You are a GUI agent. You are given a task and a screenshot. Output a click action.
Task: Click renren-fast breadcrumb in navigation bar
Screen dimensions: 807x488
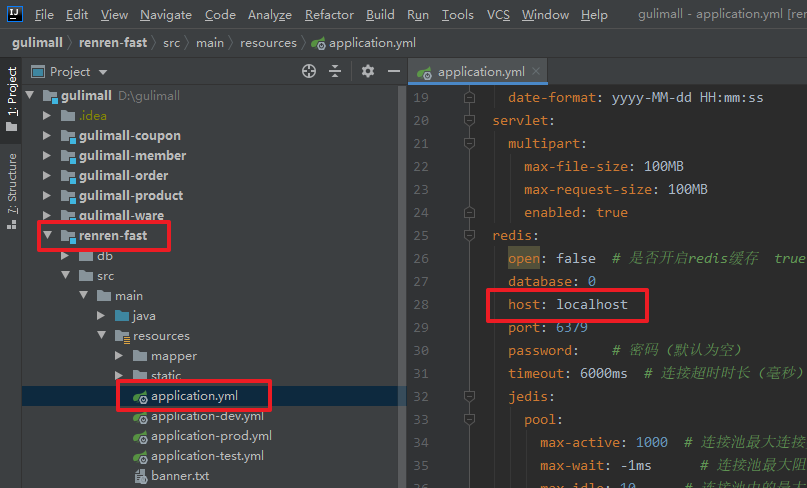[113, 43]
